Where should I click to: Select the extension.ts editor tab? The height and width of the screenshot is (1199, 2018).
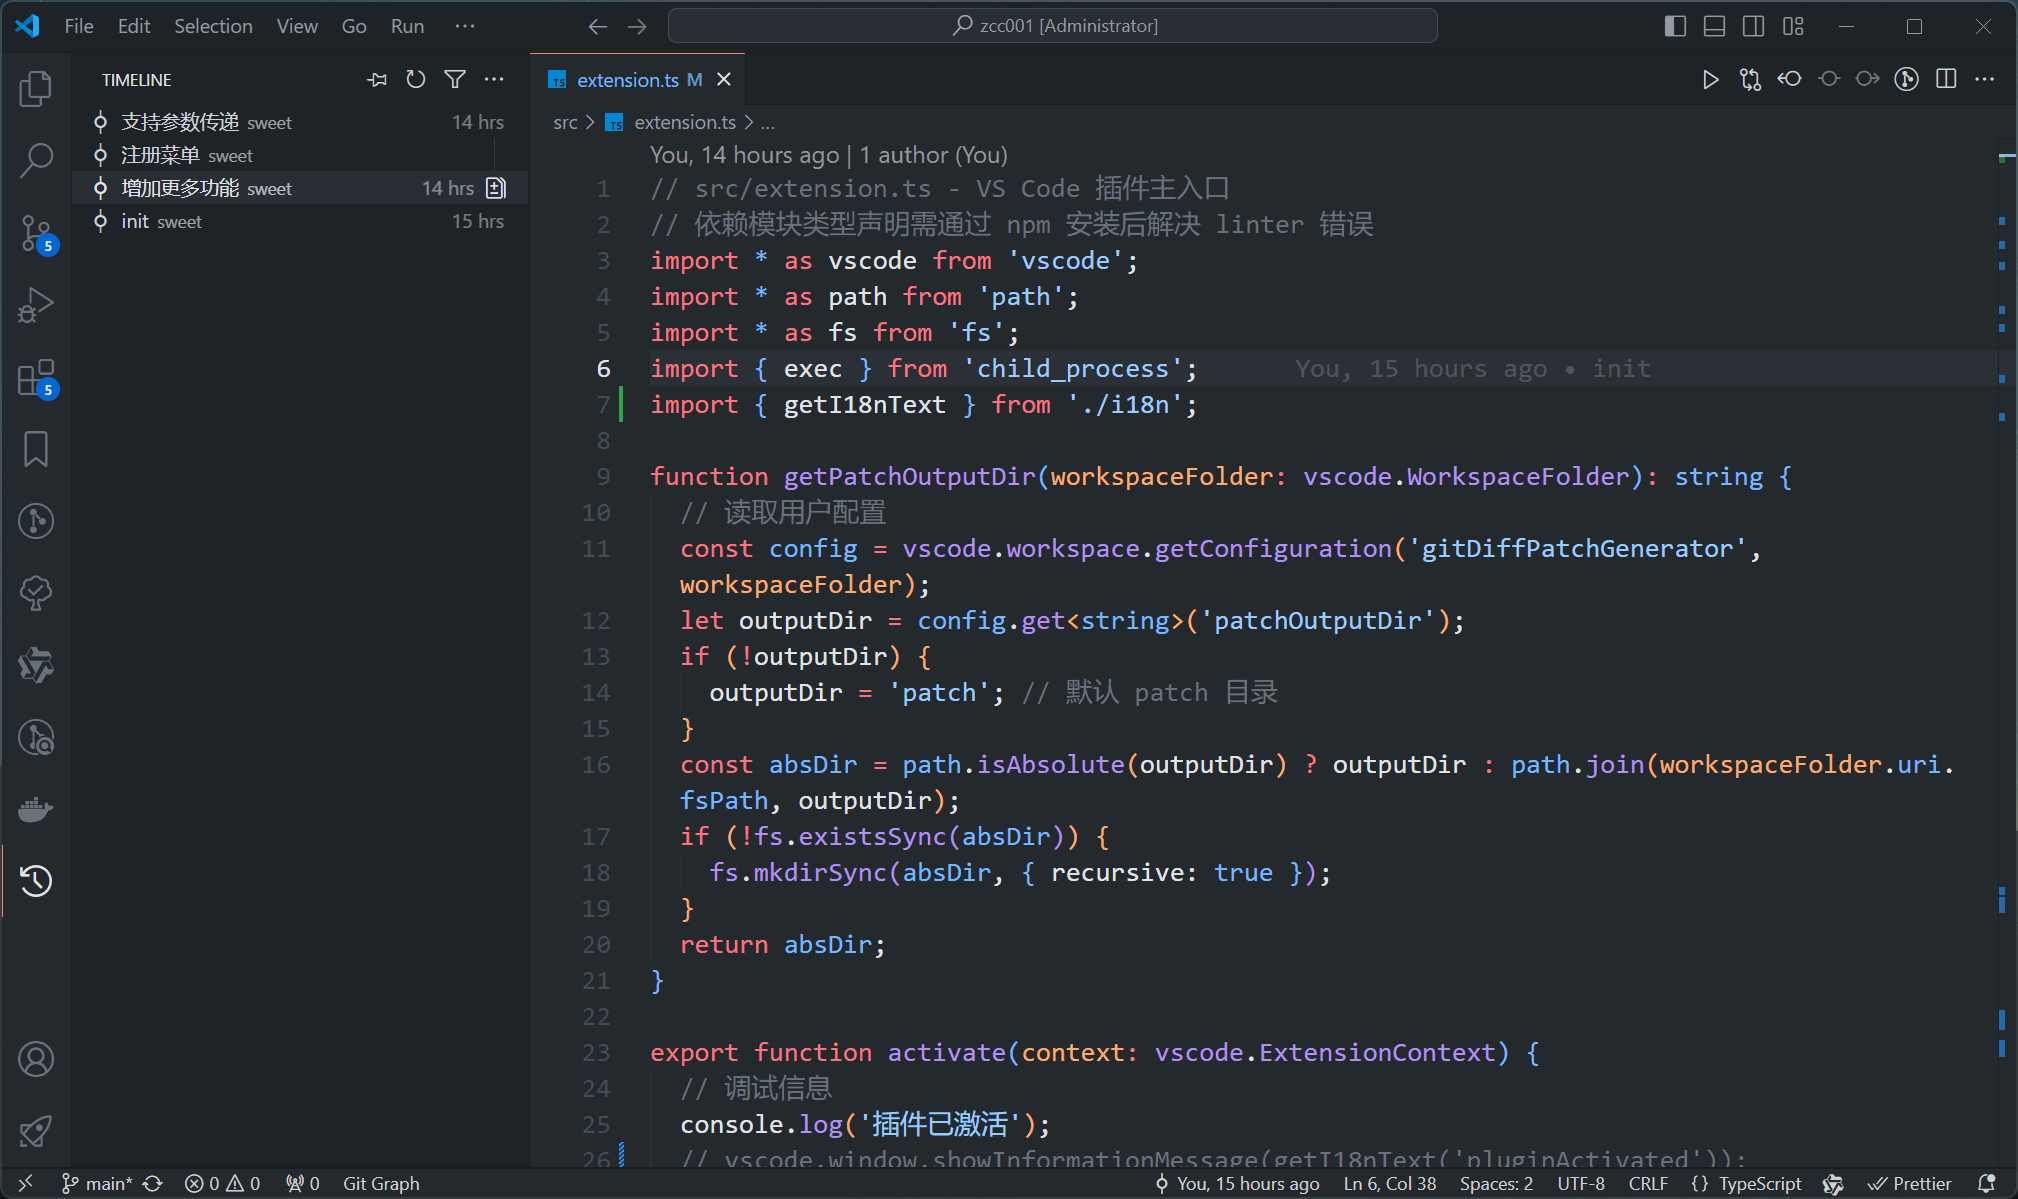click(x=627, y=80)
